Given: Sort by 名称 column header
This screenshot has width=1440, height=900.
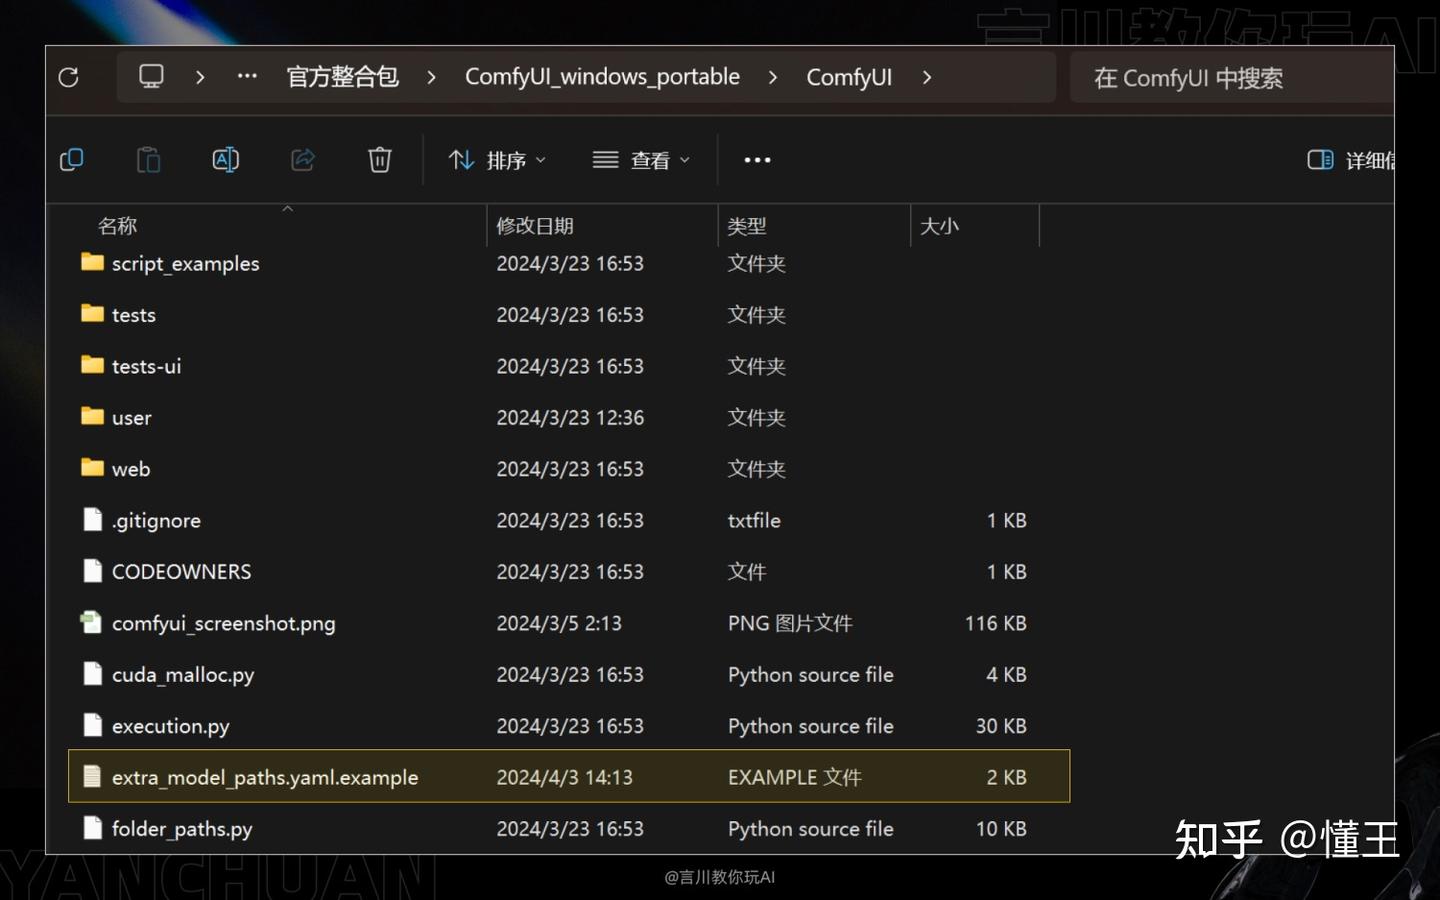Looking at the screenshot, I should (x=117, y=226).
